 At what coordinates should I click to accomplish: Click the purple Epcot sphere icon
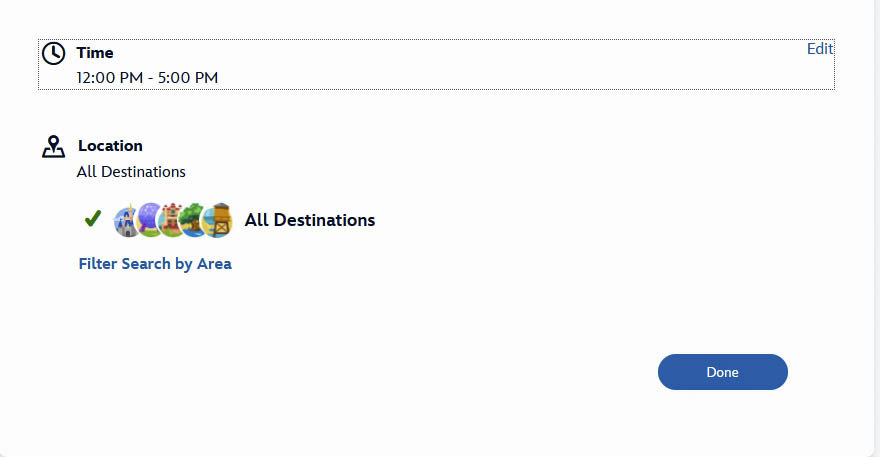pyautogui.click(x=150, y=220)
